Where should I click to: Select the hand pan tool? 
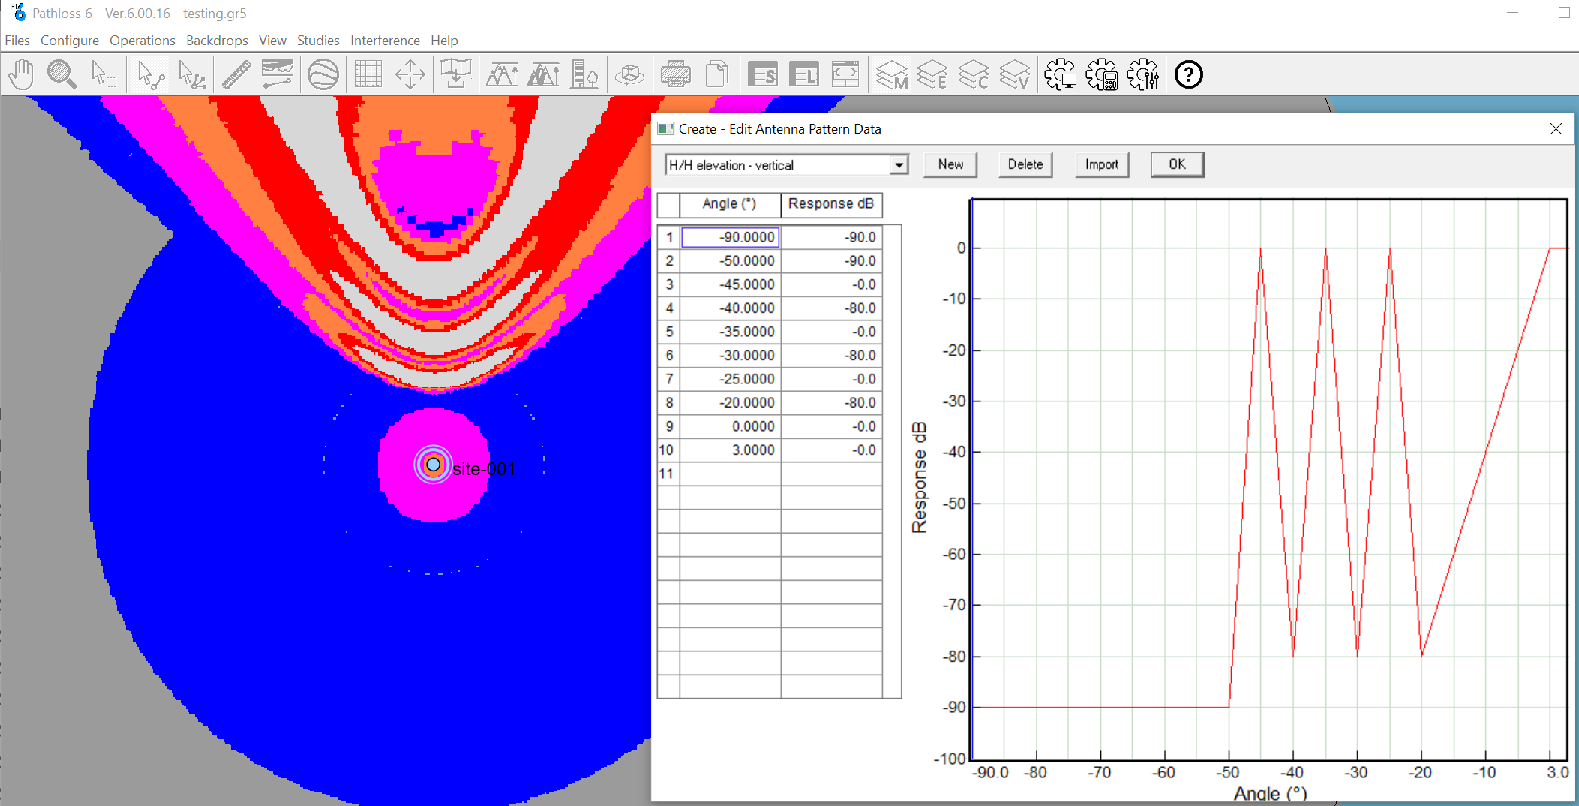[21, 75]
